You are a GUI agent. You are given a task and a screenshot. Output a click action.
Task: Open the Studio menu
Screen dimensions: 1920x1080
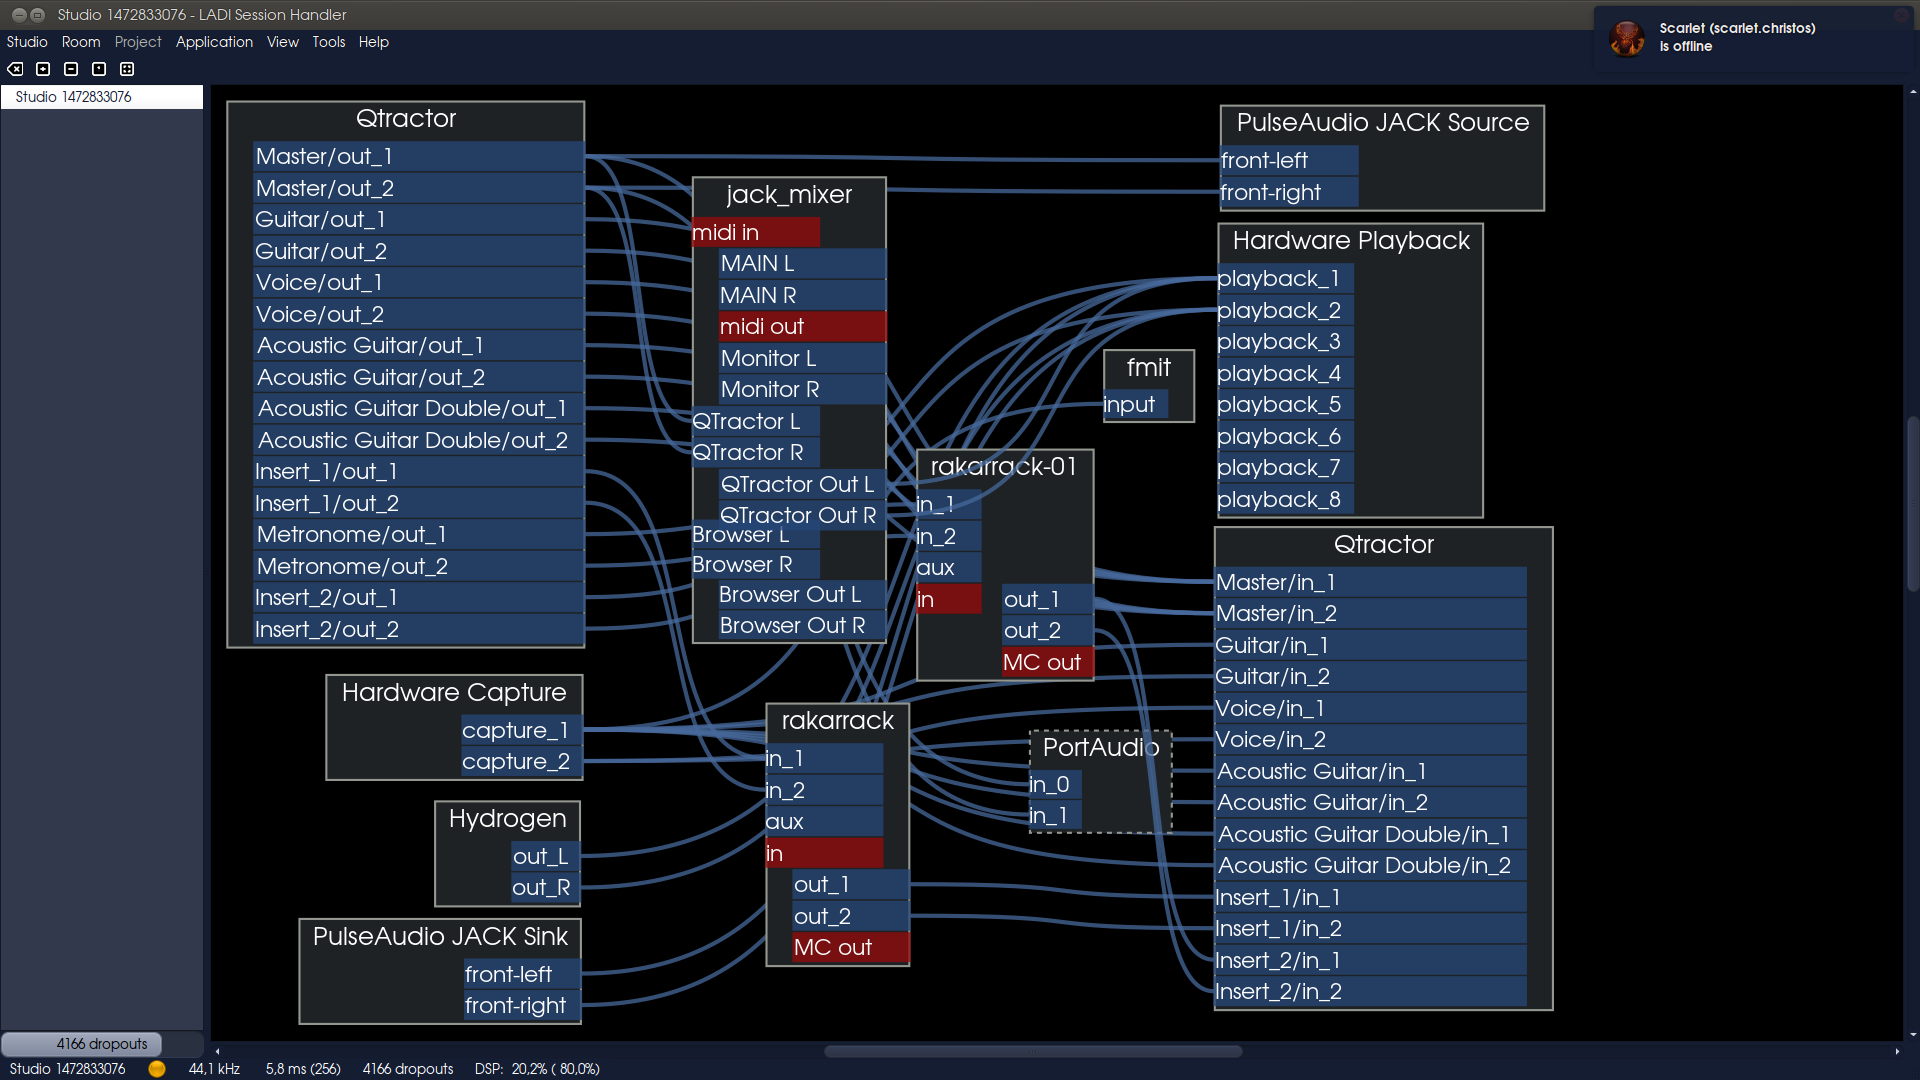click(x=27, y=42)
